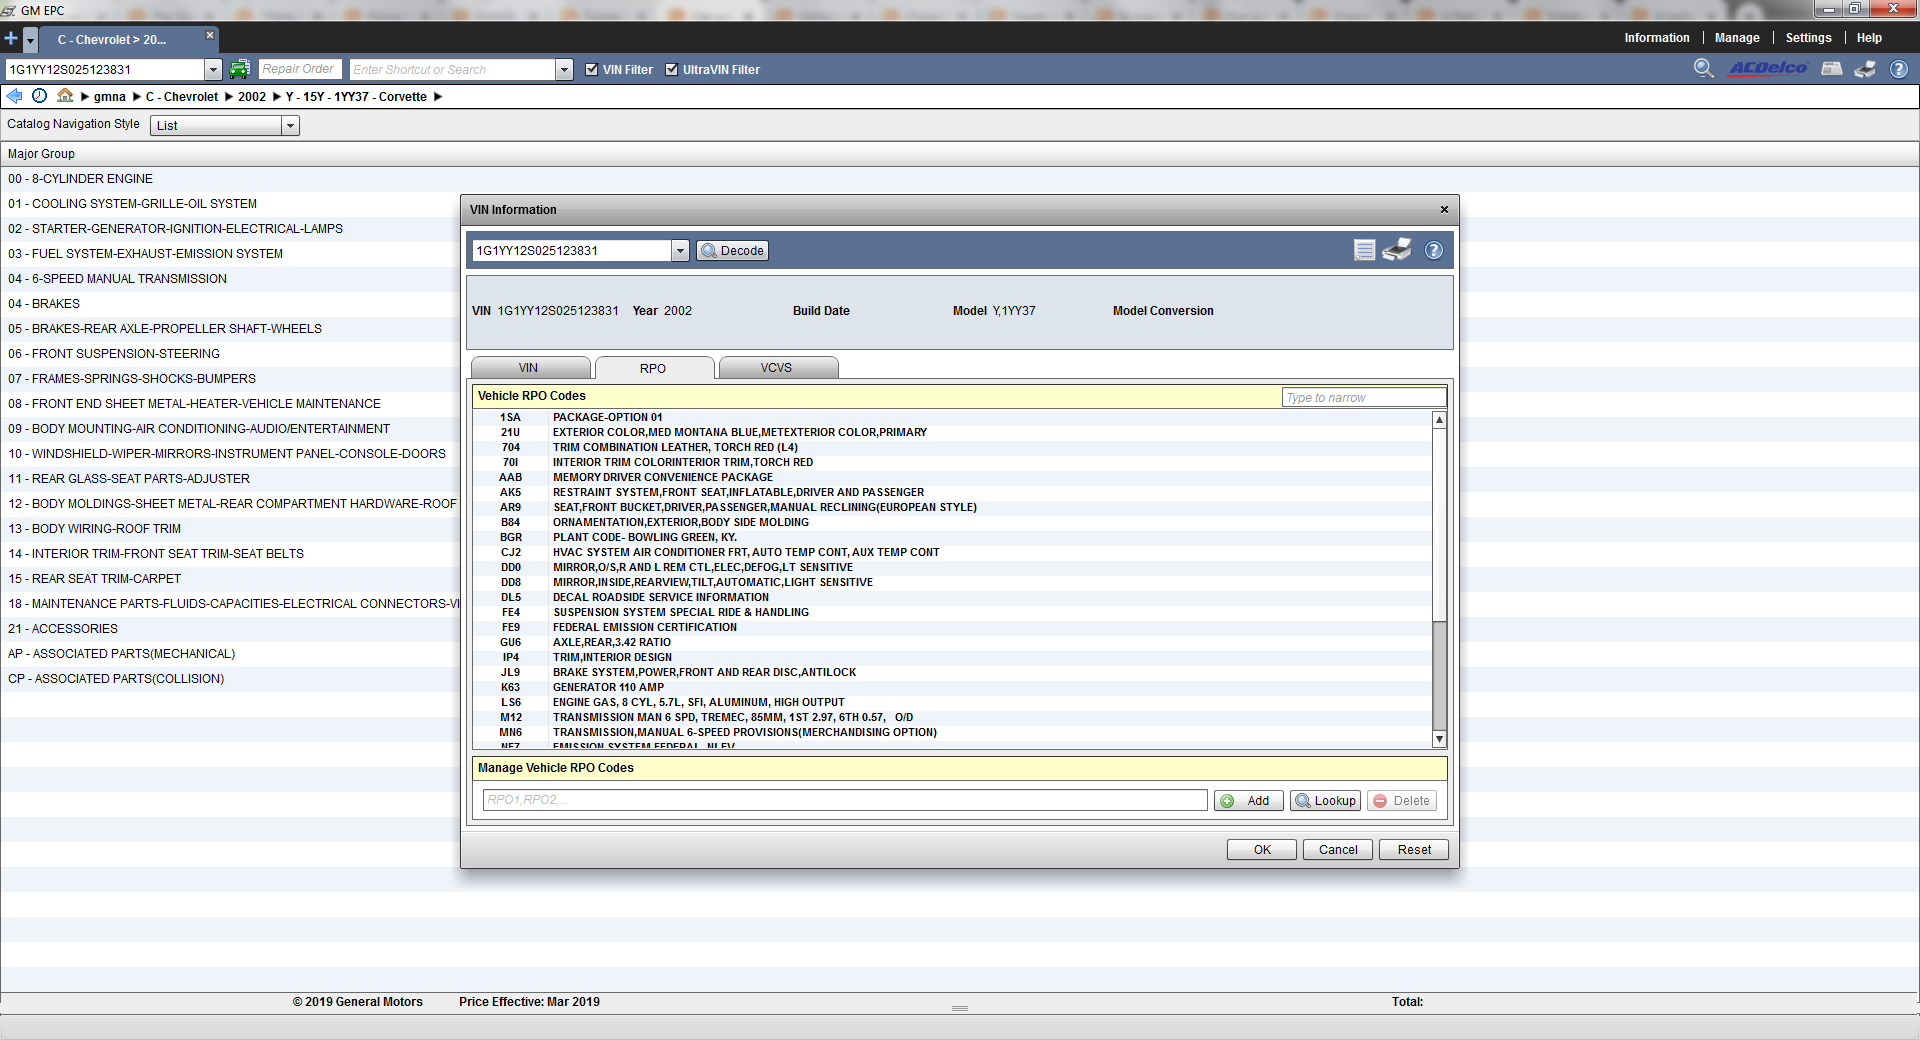The width and height of the screenshot is (1920, 1040).
Task: Print from the main toolbar printer icon
Action: [1865, 68]
